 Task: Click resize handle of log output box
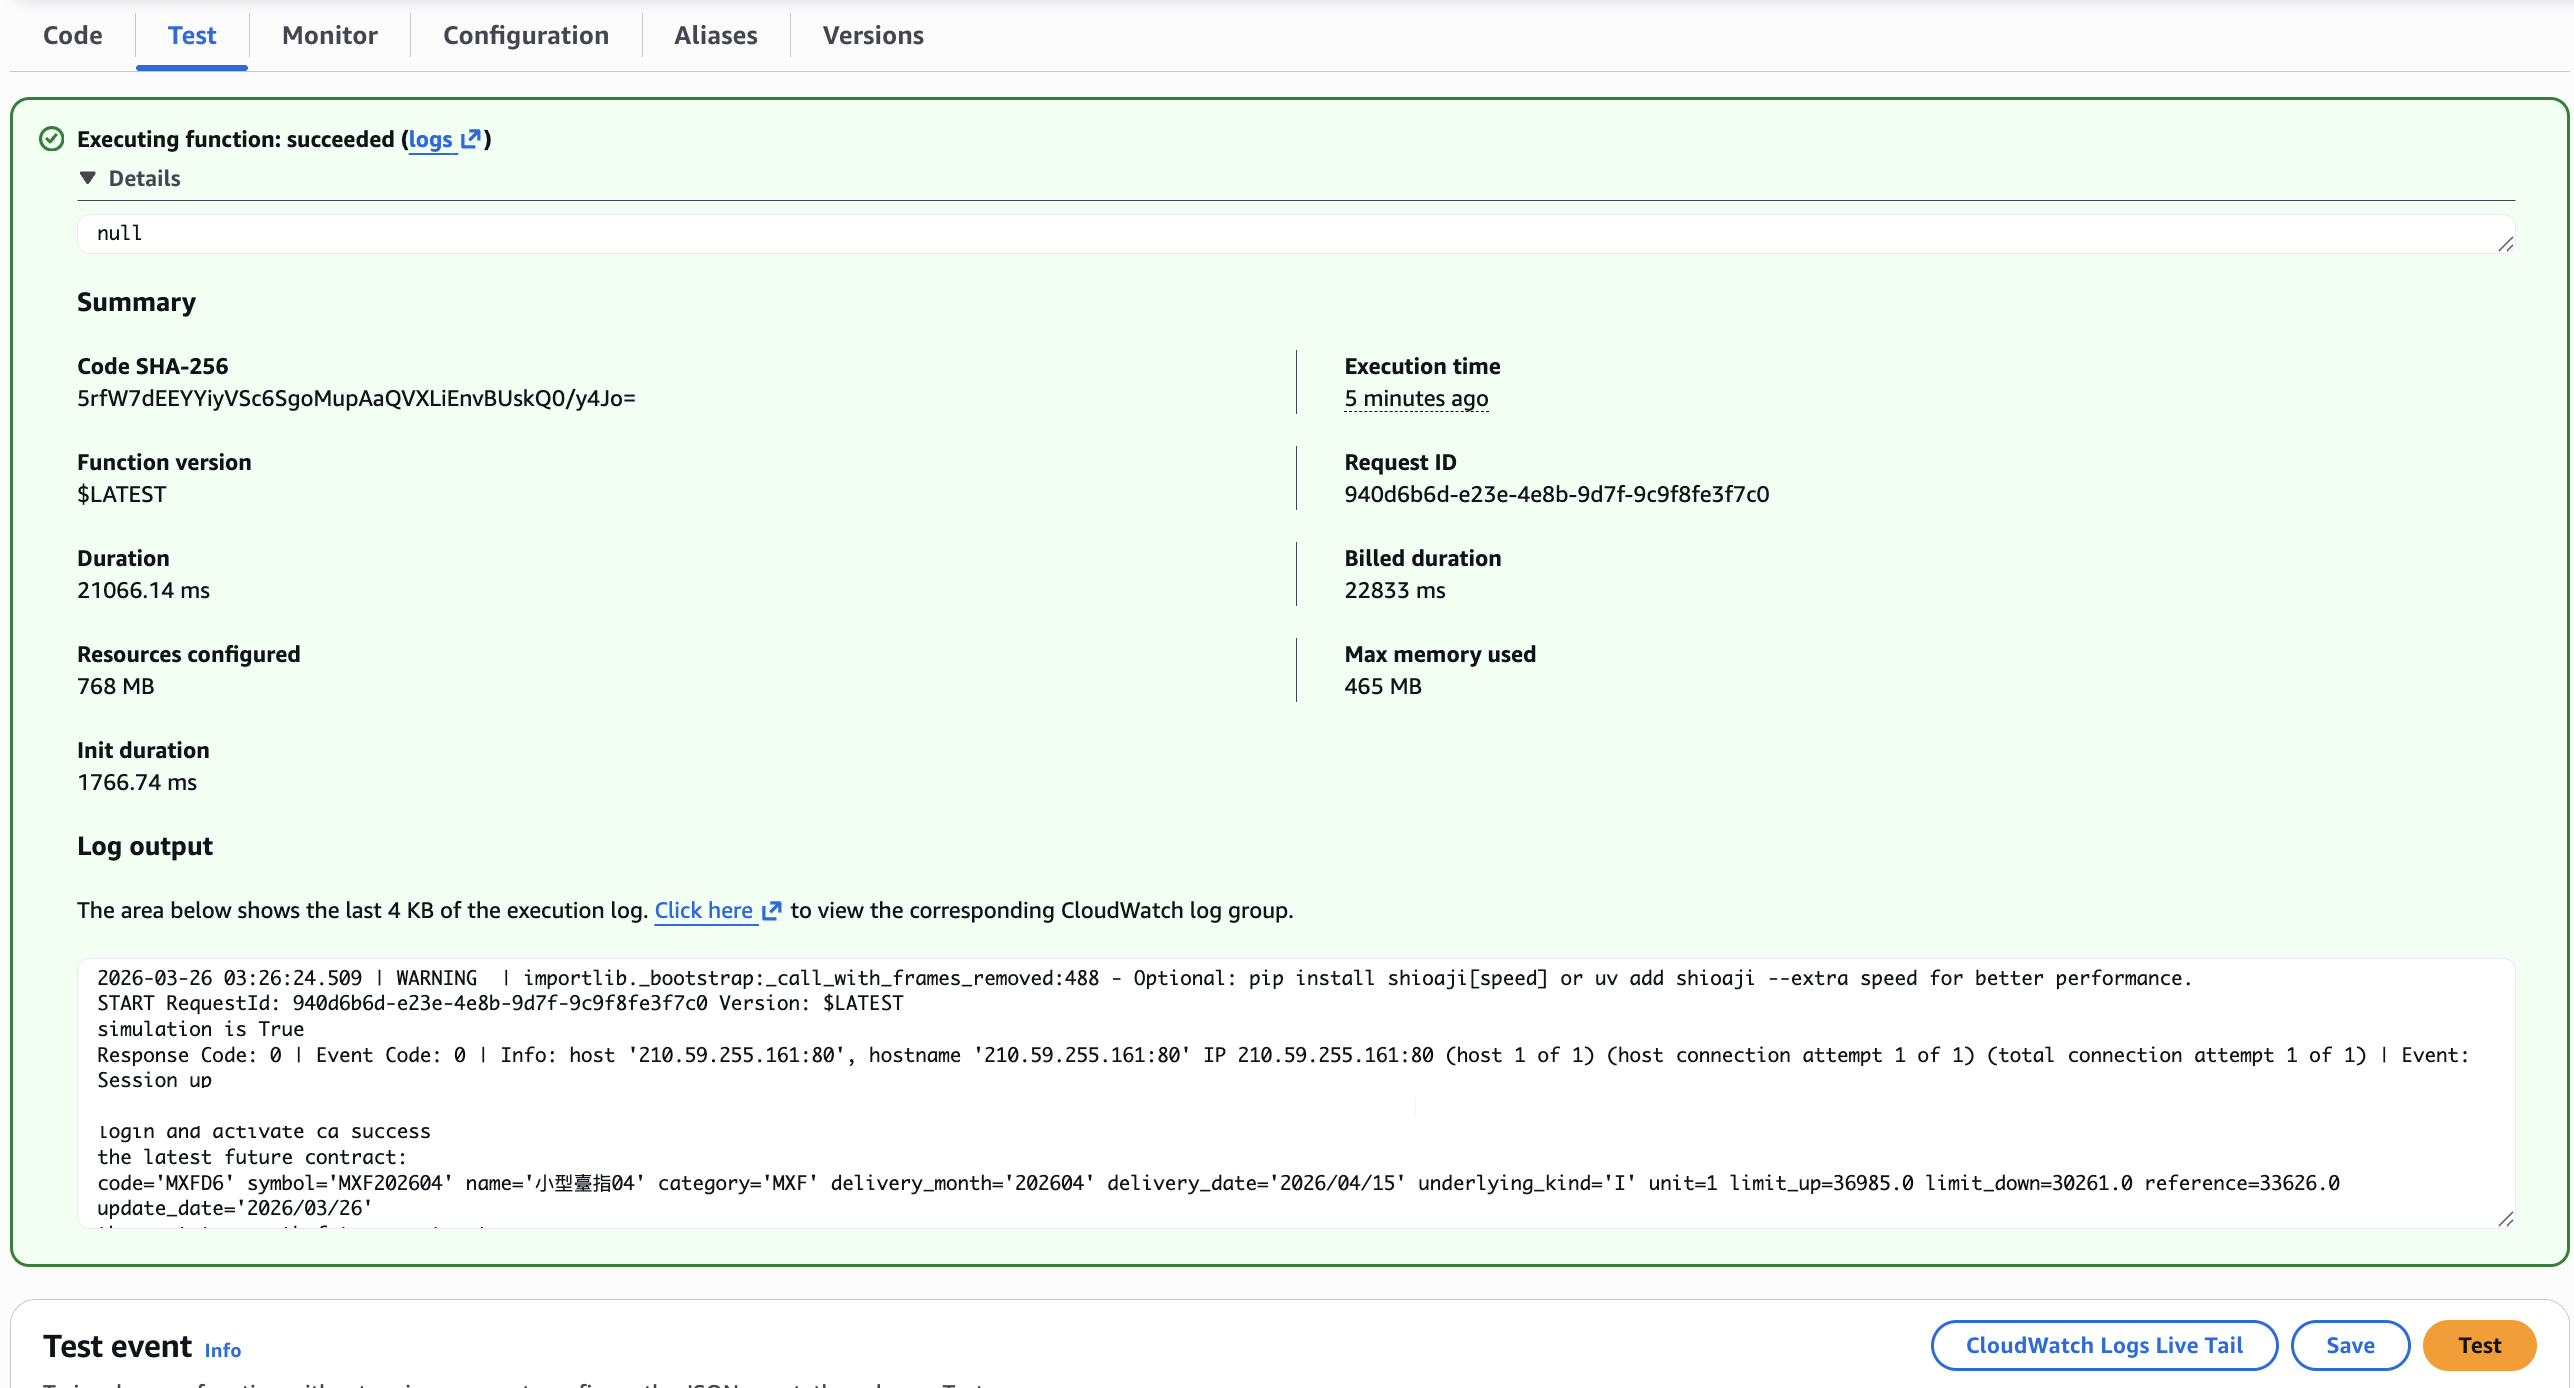tap(2505, 1219)
